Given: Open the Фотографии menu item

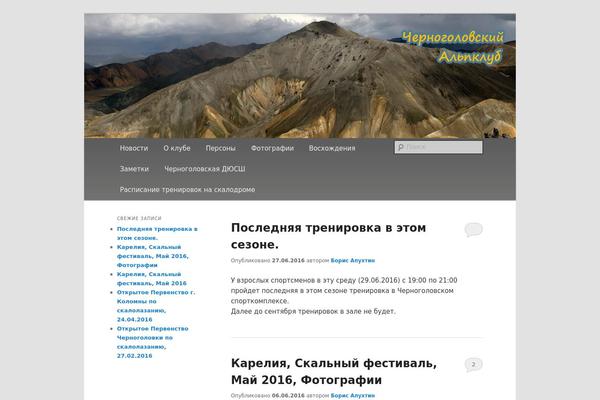Looking at the screenshot, I should (272, 148).
